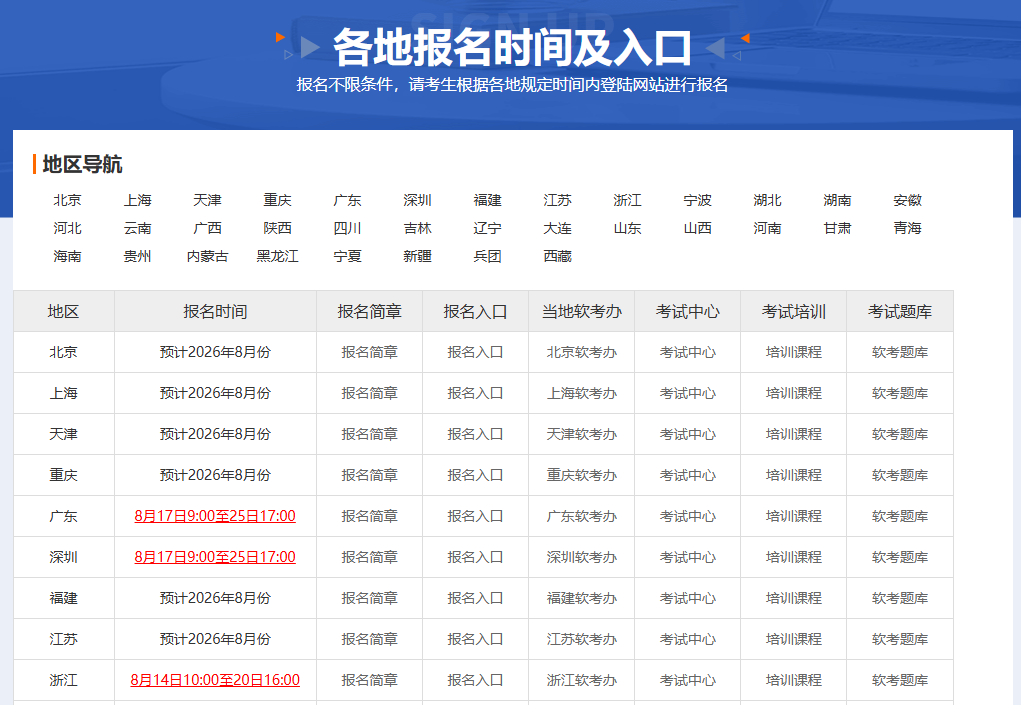Navigate to 山东 region
Screen dimensions: 1021x705
[x=627, y=228]
